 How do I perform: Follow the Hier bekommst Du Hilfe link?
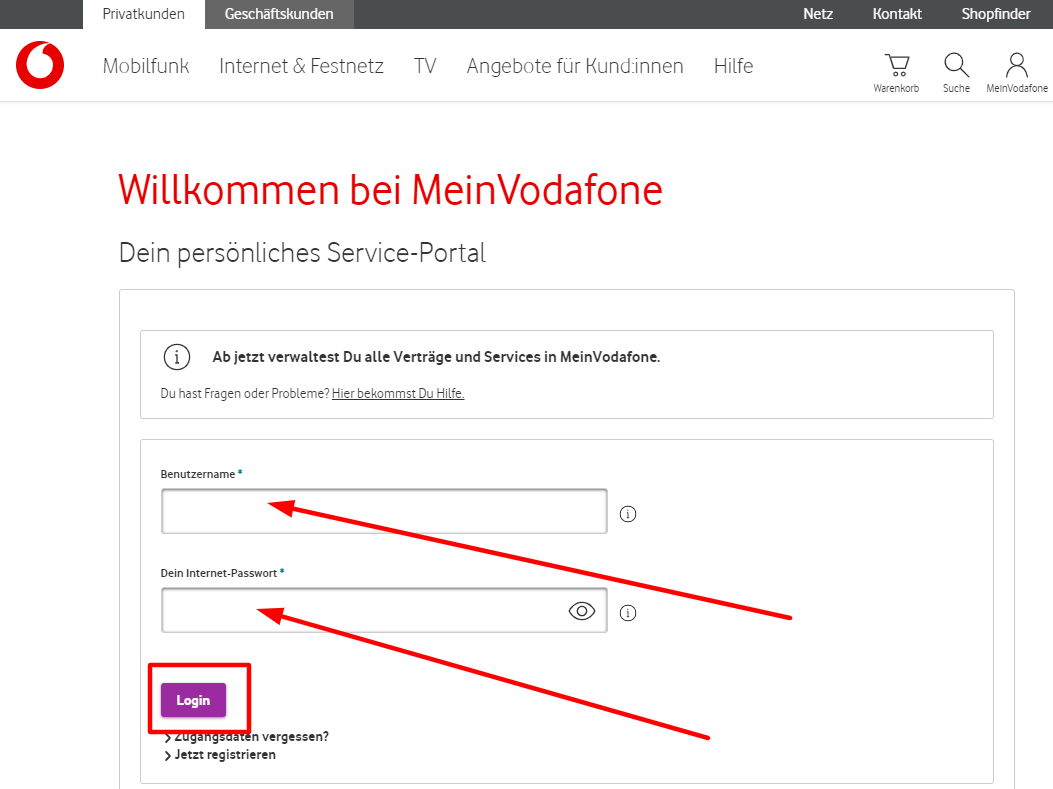pyautogui.click(x=398, y=393)
